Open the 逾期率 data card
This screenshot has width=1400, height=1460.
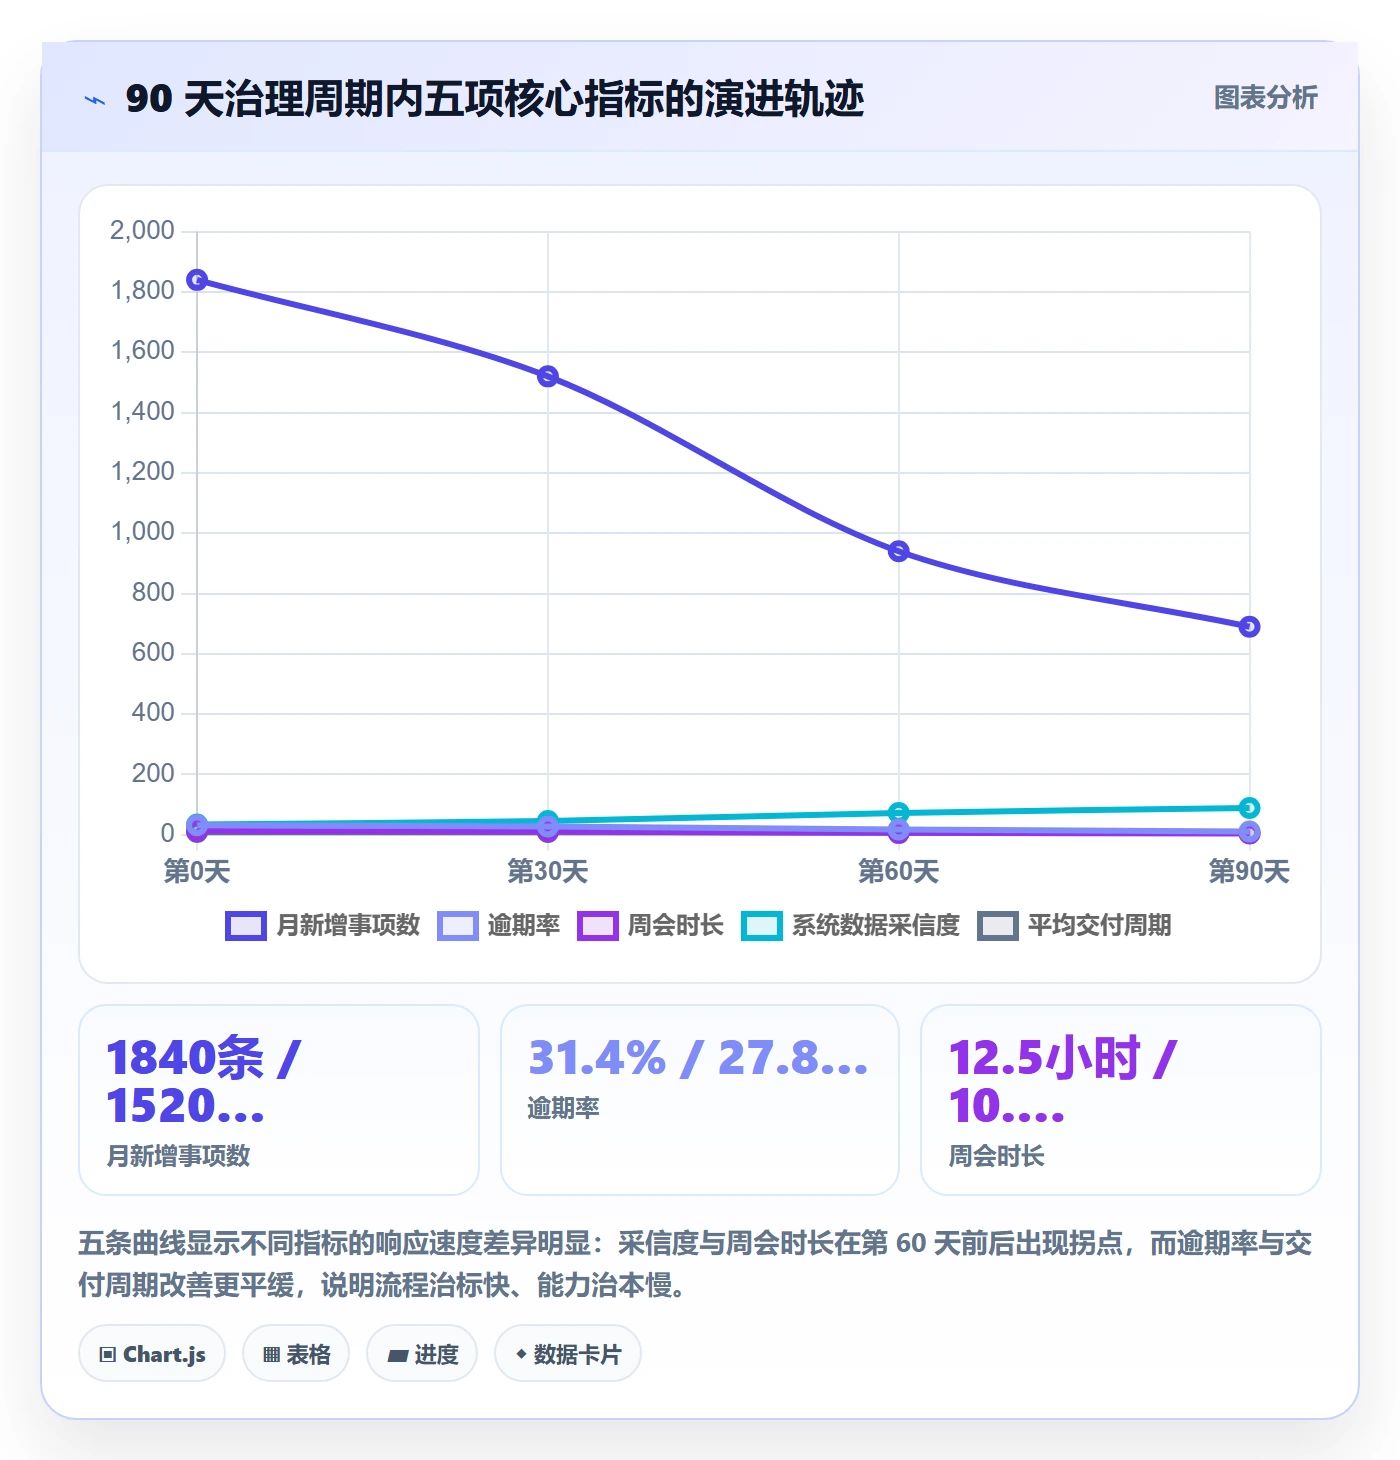(700, 1100)
